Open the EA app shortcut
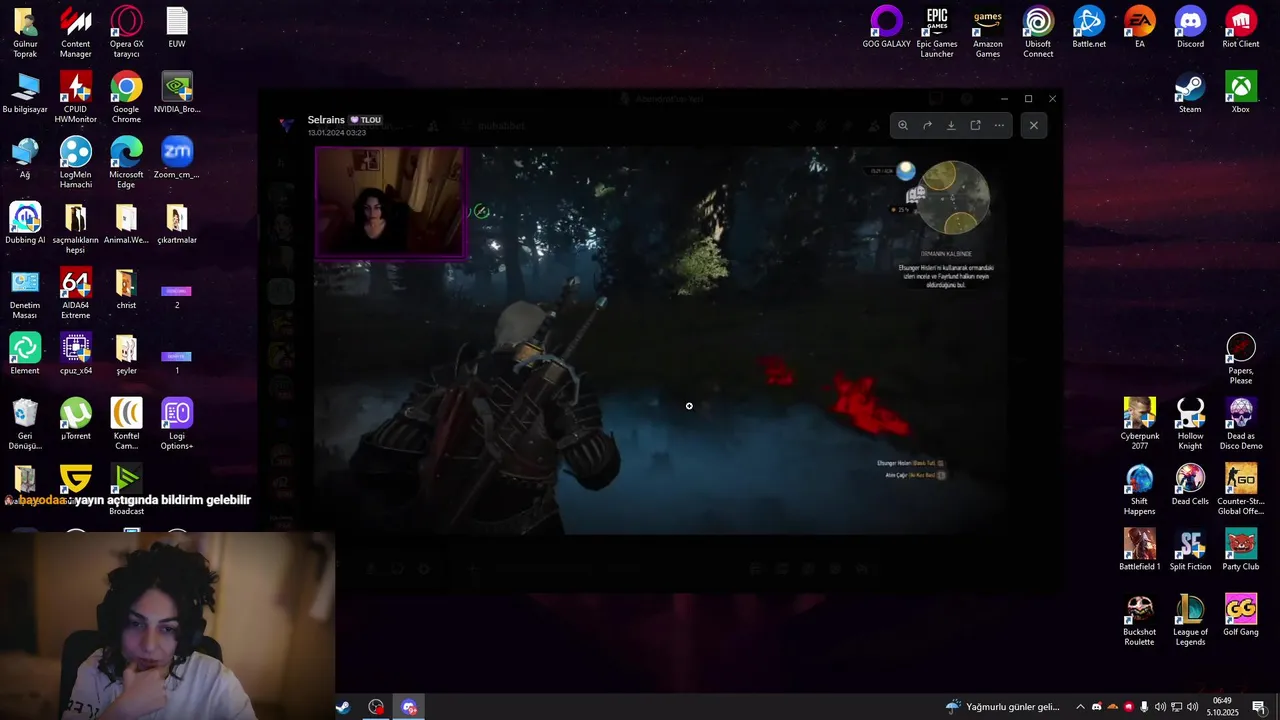The width and height of the screenshot is (1280, 720). coord(1139,28)
